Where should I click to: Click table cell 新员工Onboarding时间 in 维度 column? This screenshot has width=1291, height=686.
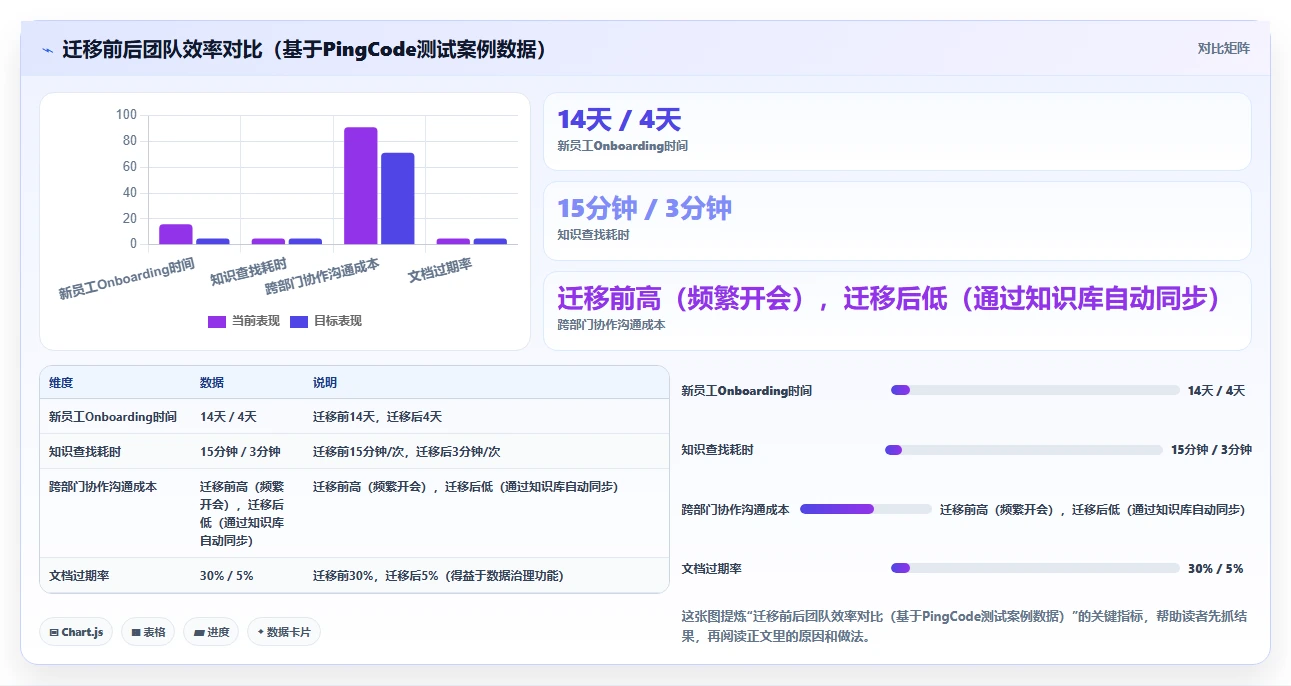click(113, 417)
